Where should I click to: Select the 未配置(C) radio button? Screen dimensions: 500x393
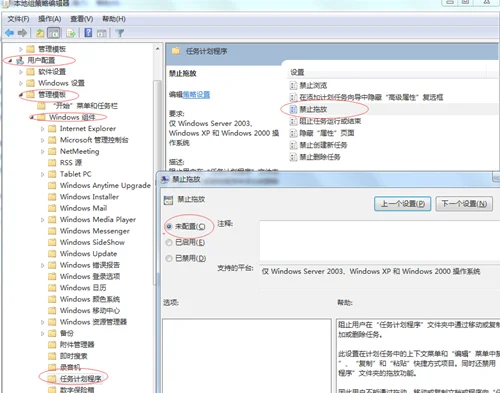click(169, 226)
